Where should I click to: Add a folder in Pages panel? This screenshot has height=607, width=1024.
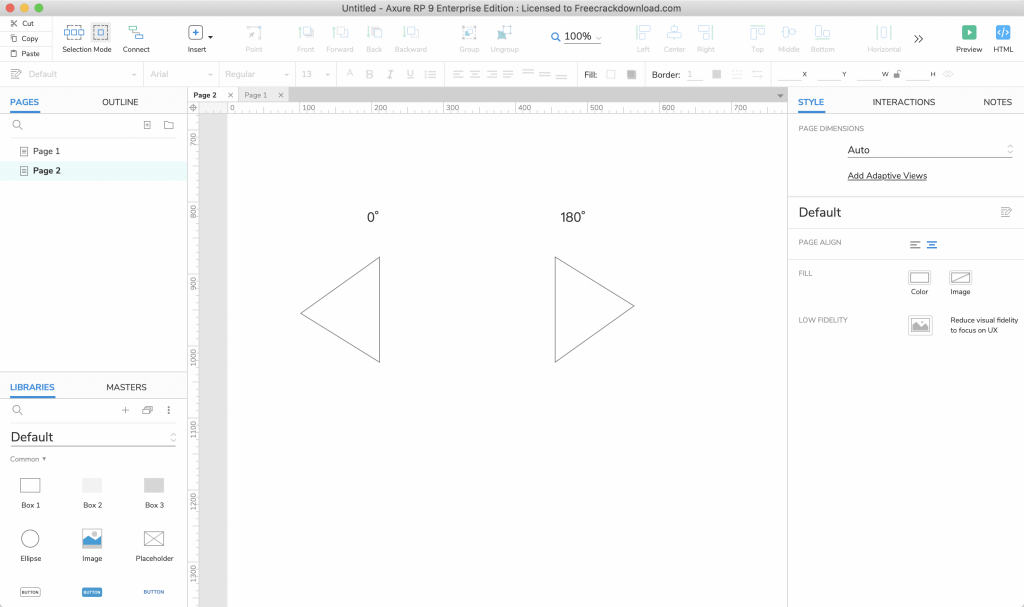click(x=168, y=125)
